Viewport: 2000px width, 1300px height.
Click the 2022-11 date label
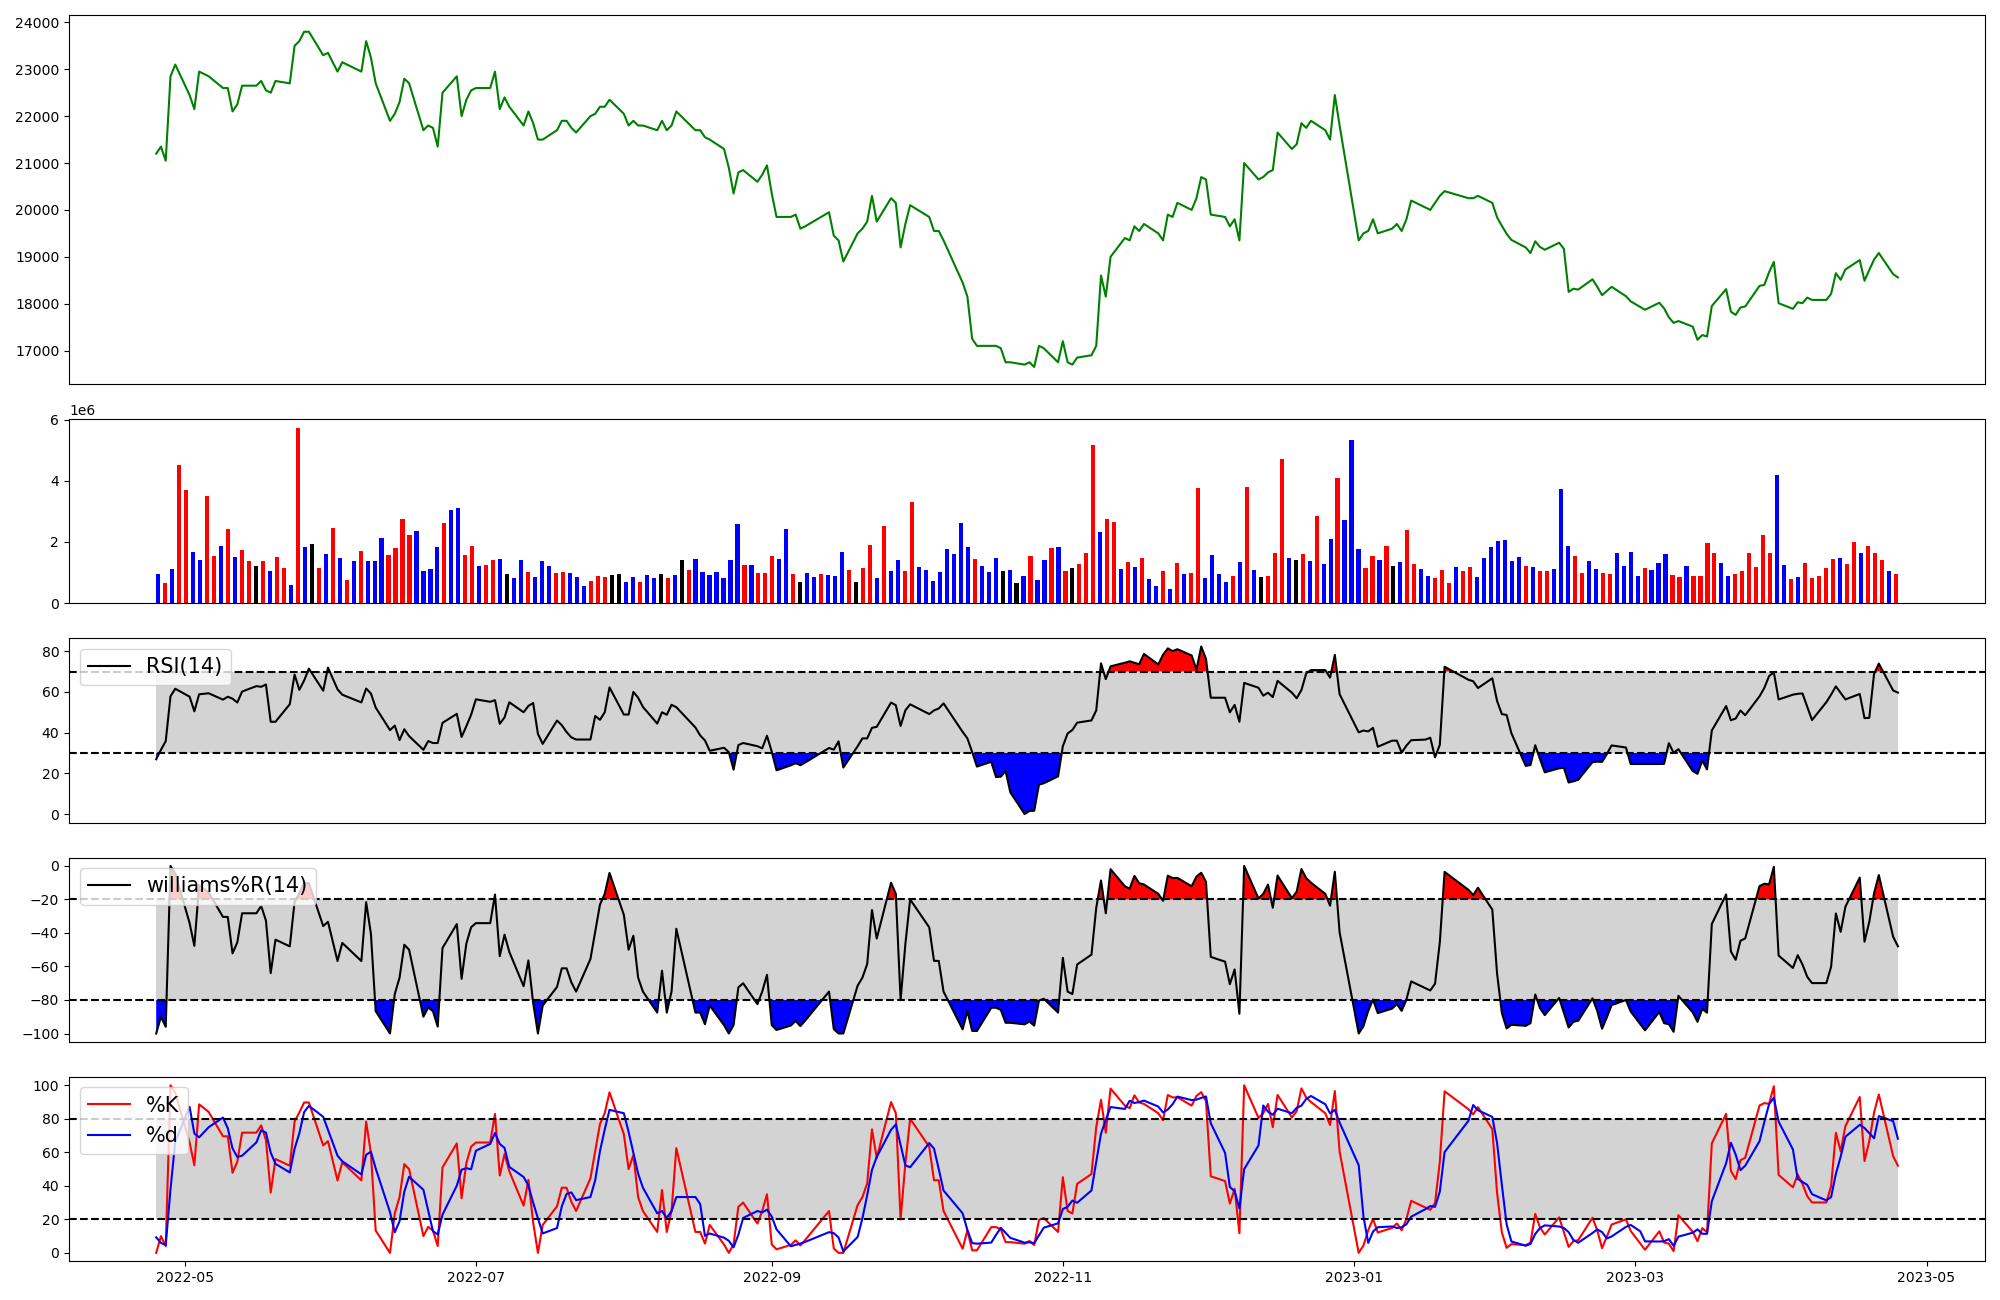(x=1062, y=1277)
